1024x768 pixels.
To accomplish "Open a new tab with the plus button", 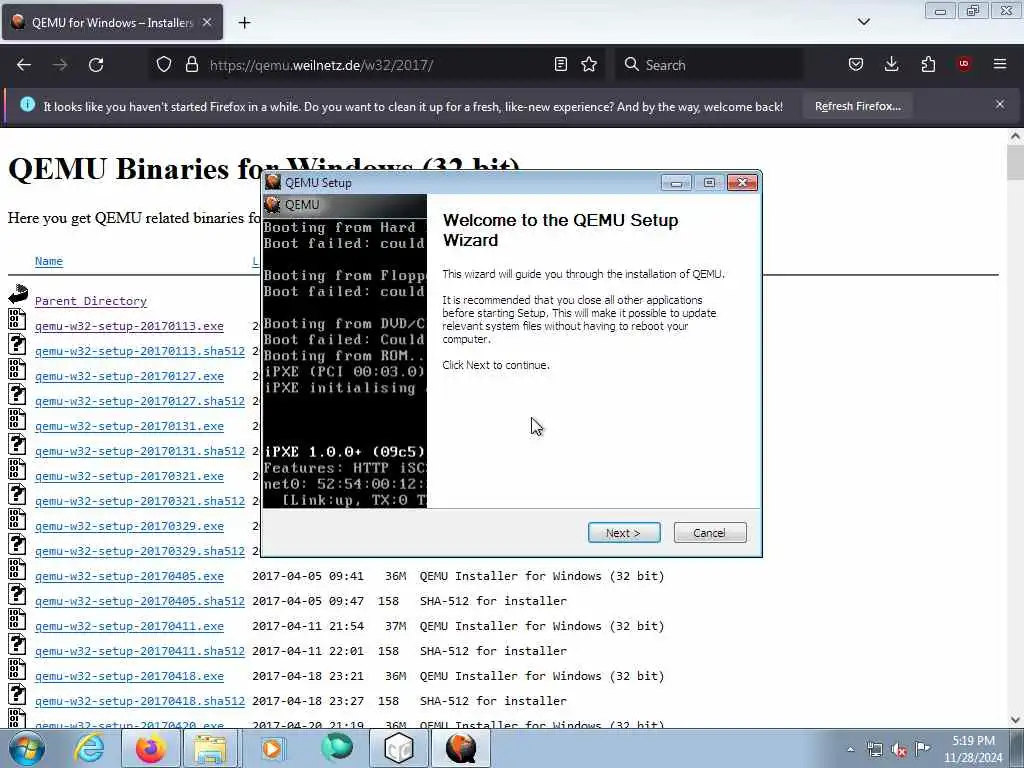I will click(244, 23).
